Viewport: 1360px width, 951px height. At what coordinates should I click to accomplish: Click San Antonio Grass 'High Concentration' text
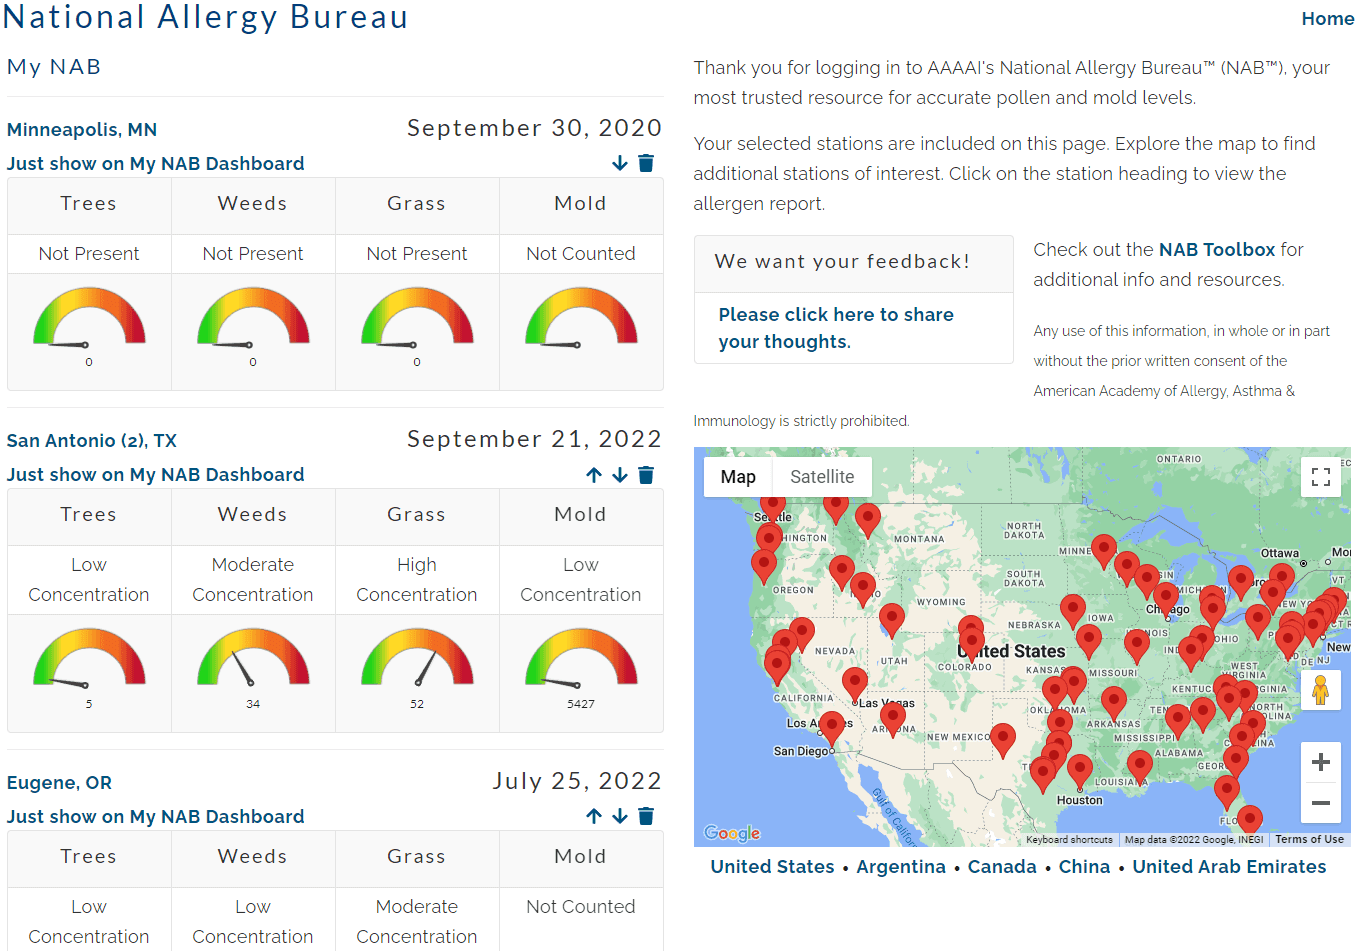(417, 580)
